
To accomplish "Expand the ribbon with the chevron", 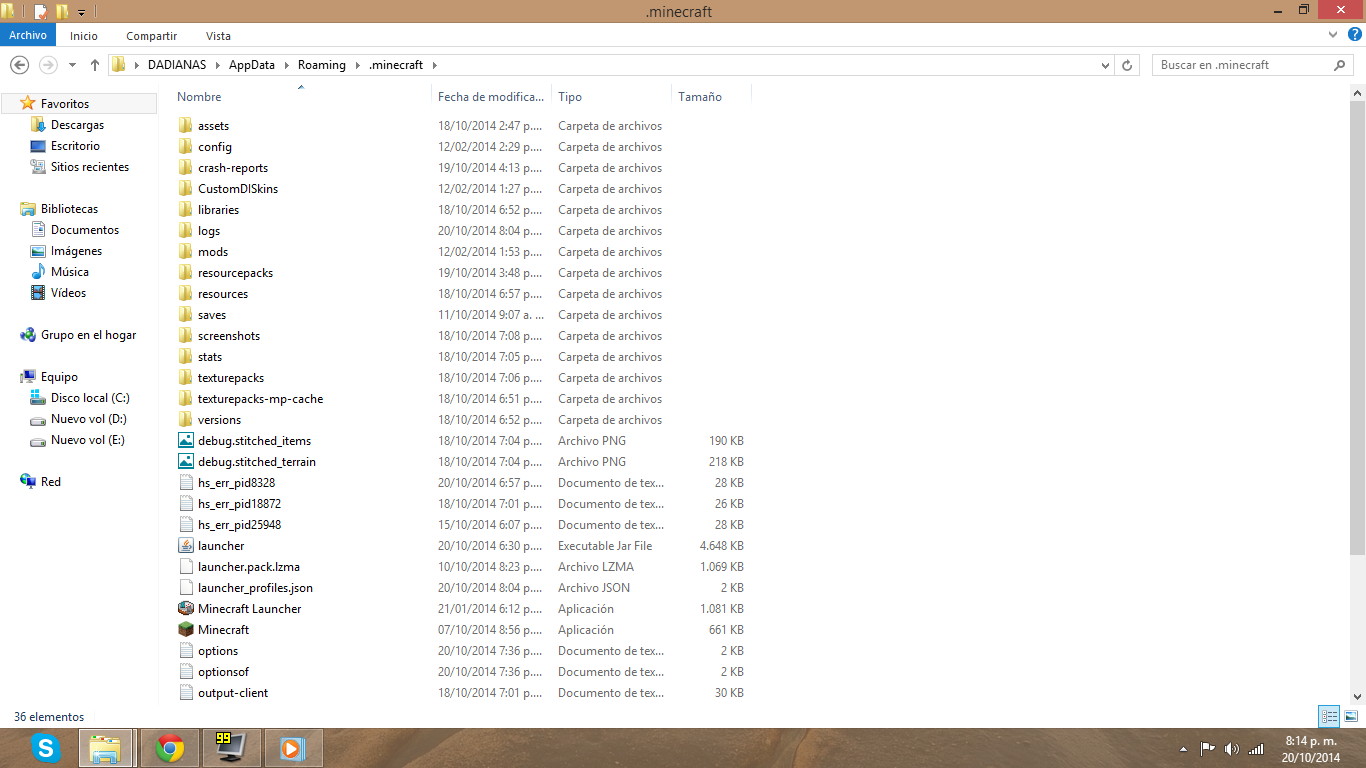I will [x=1333, y=35].
